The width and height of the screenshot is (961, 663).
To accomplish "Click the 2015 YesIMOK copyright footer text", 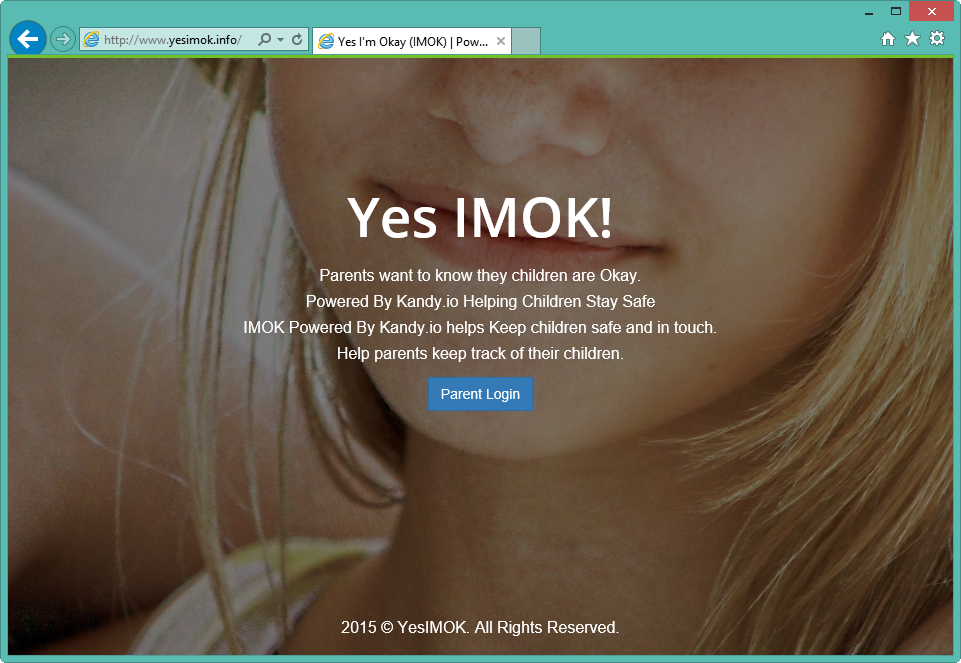I will point(480,627).
